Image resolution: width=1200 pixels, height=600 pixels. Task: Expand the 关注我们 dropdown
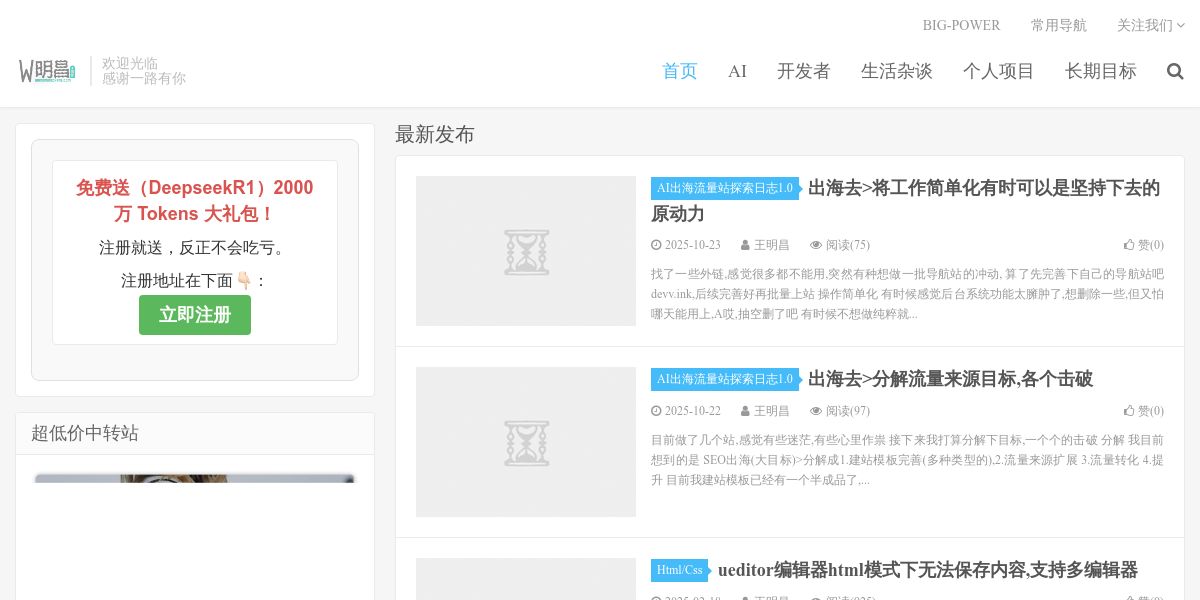(1151, 25)
